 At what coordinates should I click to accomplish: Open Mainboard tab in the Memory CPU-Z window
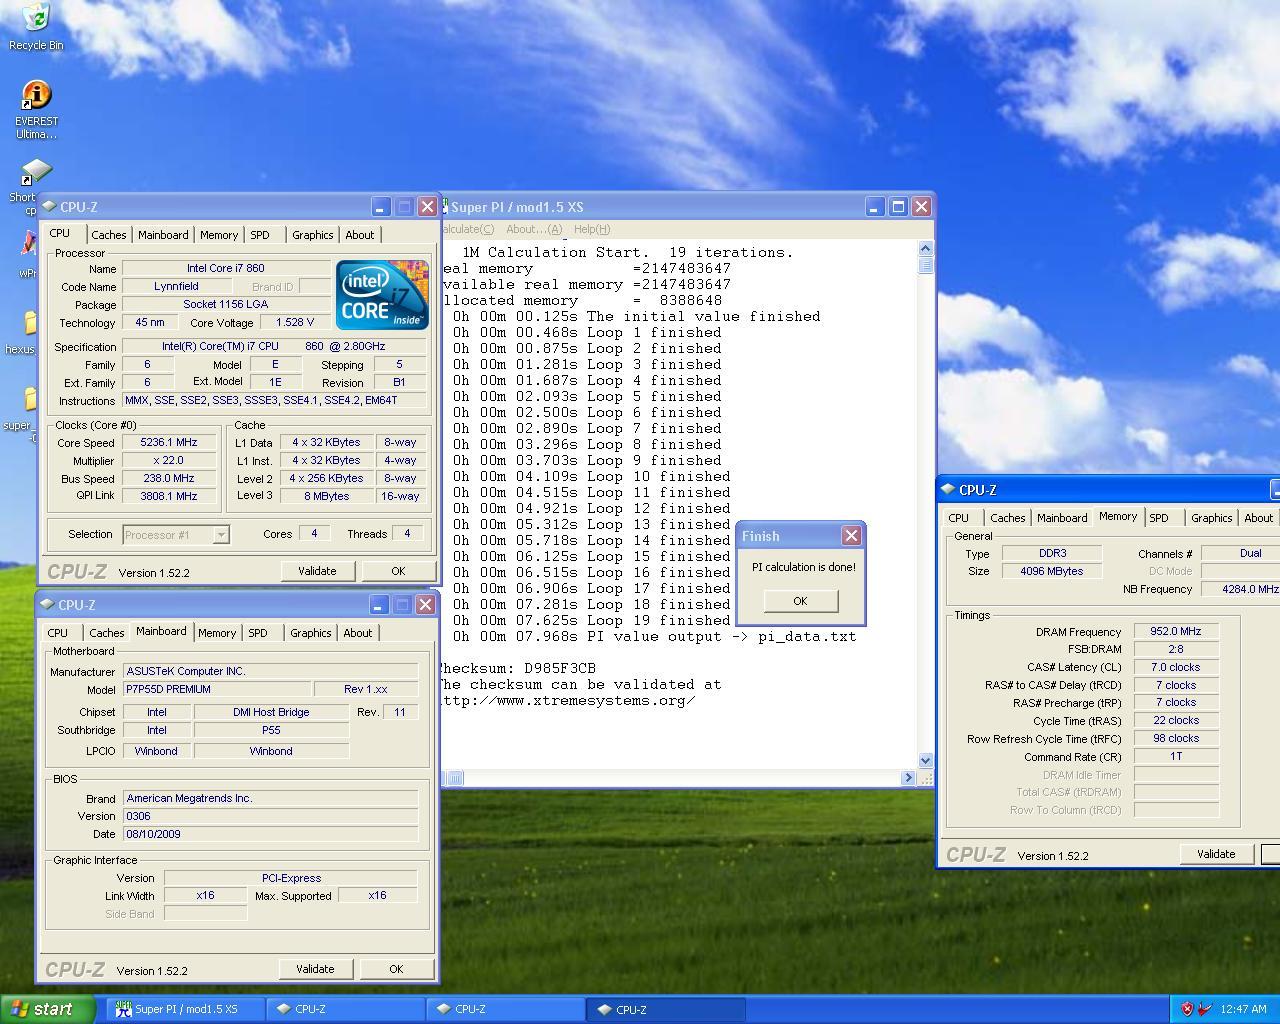tap(1062, 518)
